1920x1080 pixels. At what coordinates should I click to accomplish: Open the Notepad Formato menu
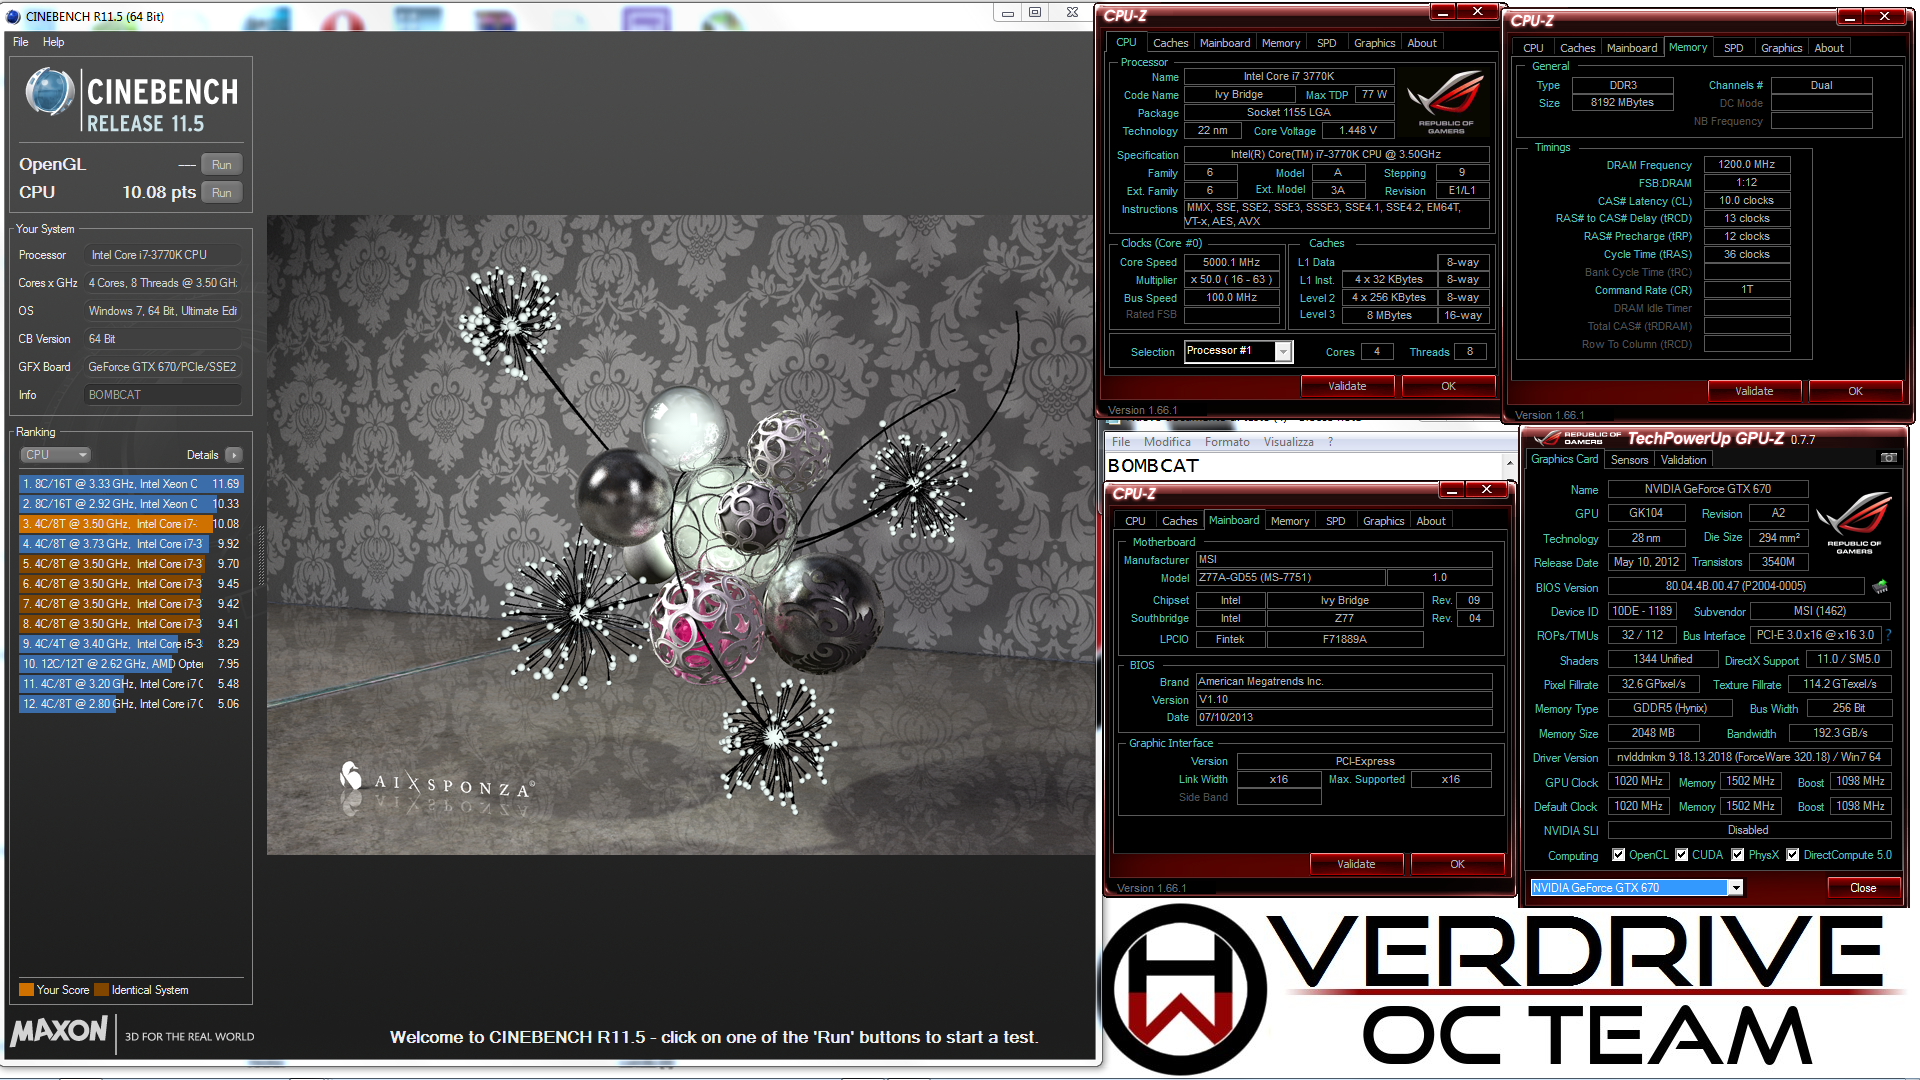pos(1227,442)
